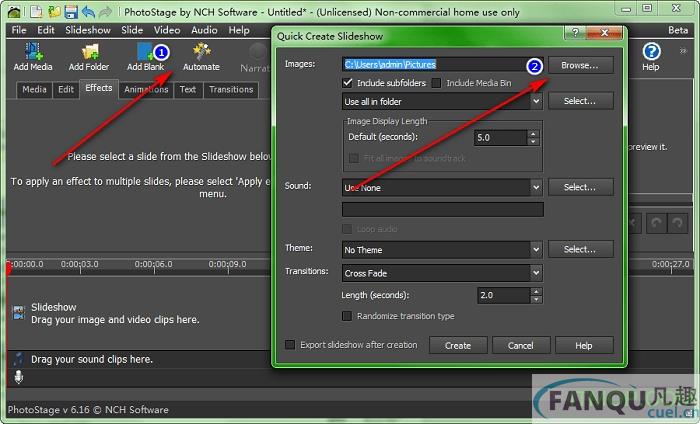Click the red timeline playhead

pyautogui.click(x=8, y=269)
